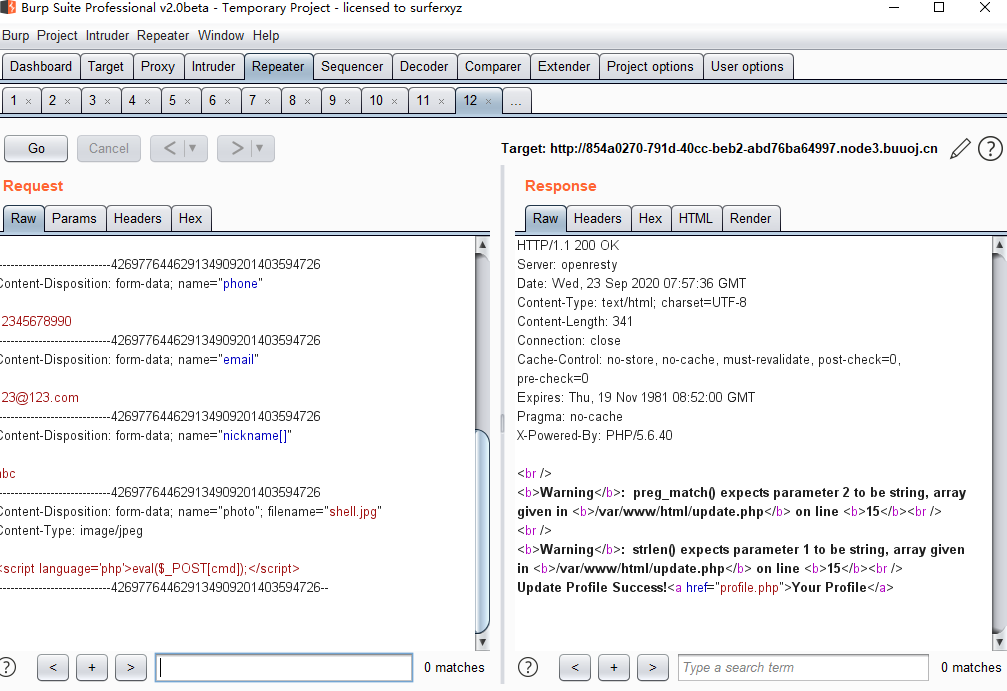This screenshot has height=691, width=1007.
Task: Click response search next match button
Action: [652, 667]
